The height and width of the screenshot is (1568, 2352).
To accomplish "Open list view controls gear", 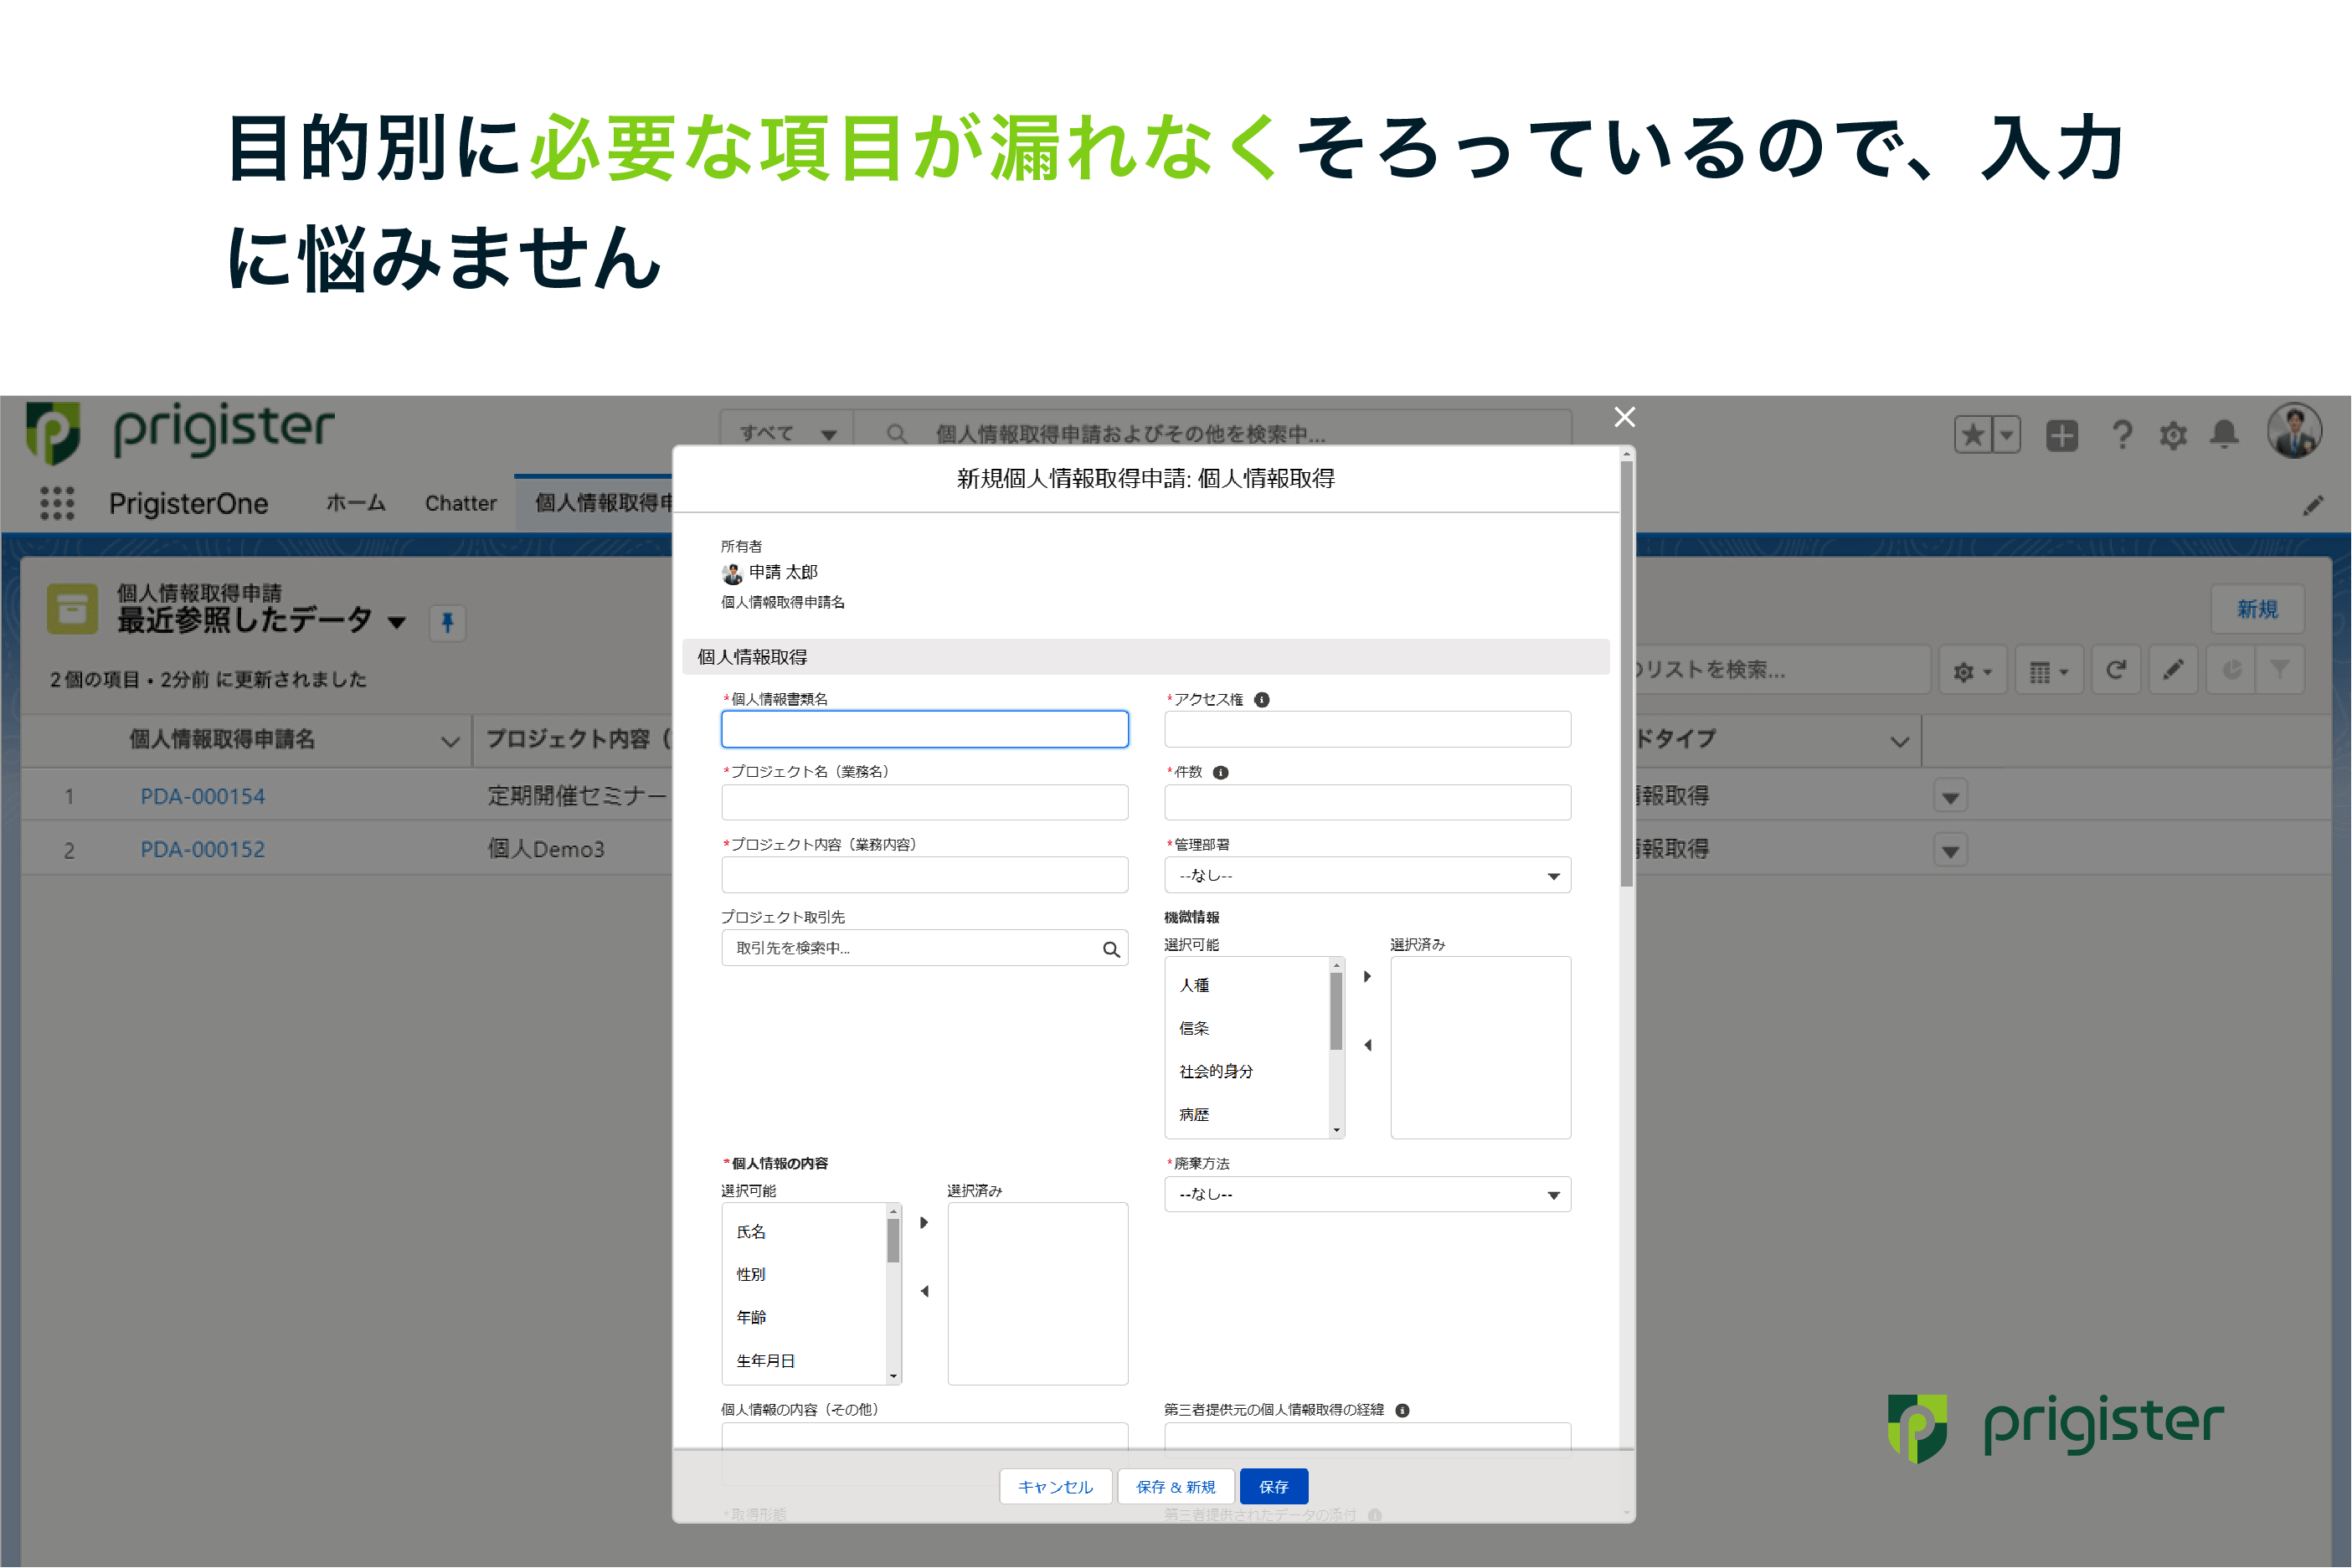I will coord(1972,671).
